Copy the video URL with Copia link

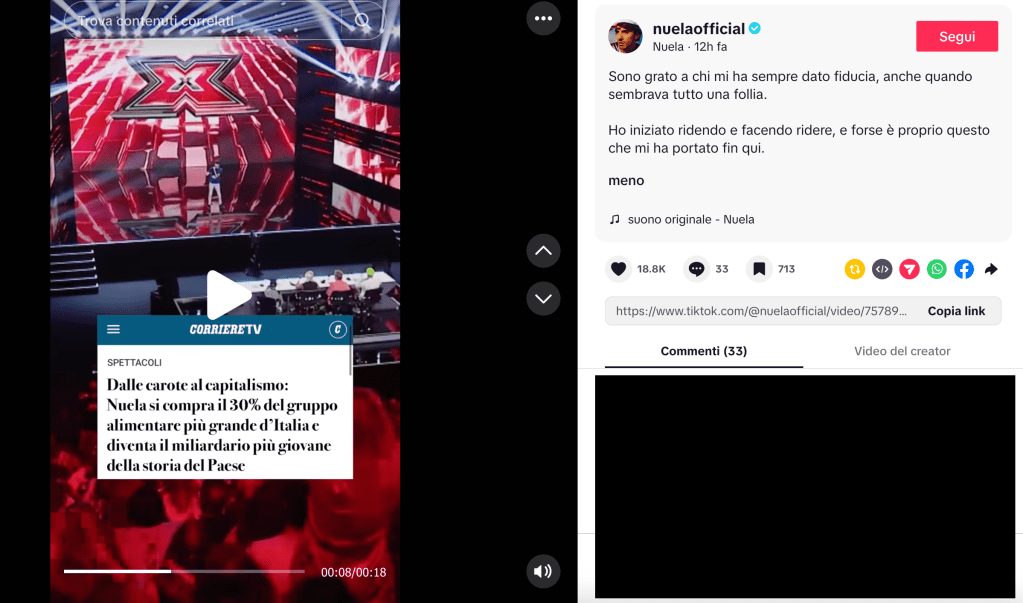coord(956,311)
